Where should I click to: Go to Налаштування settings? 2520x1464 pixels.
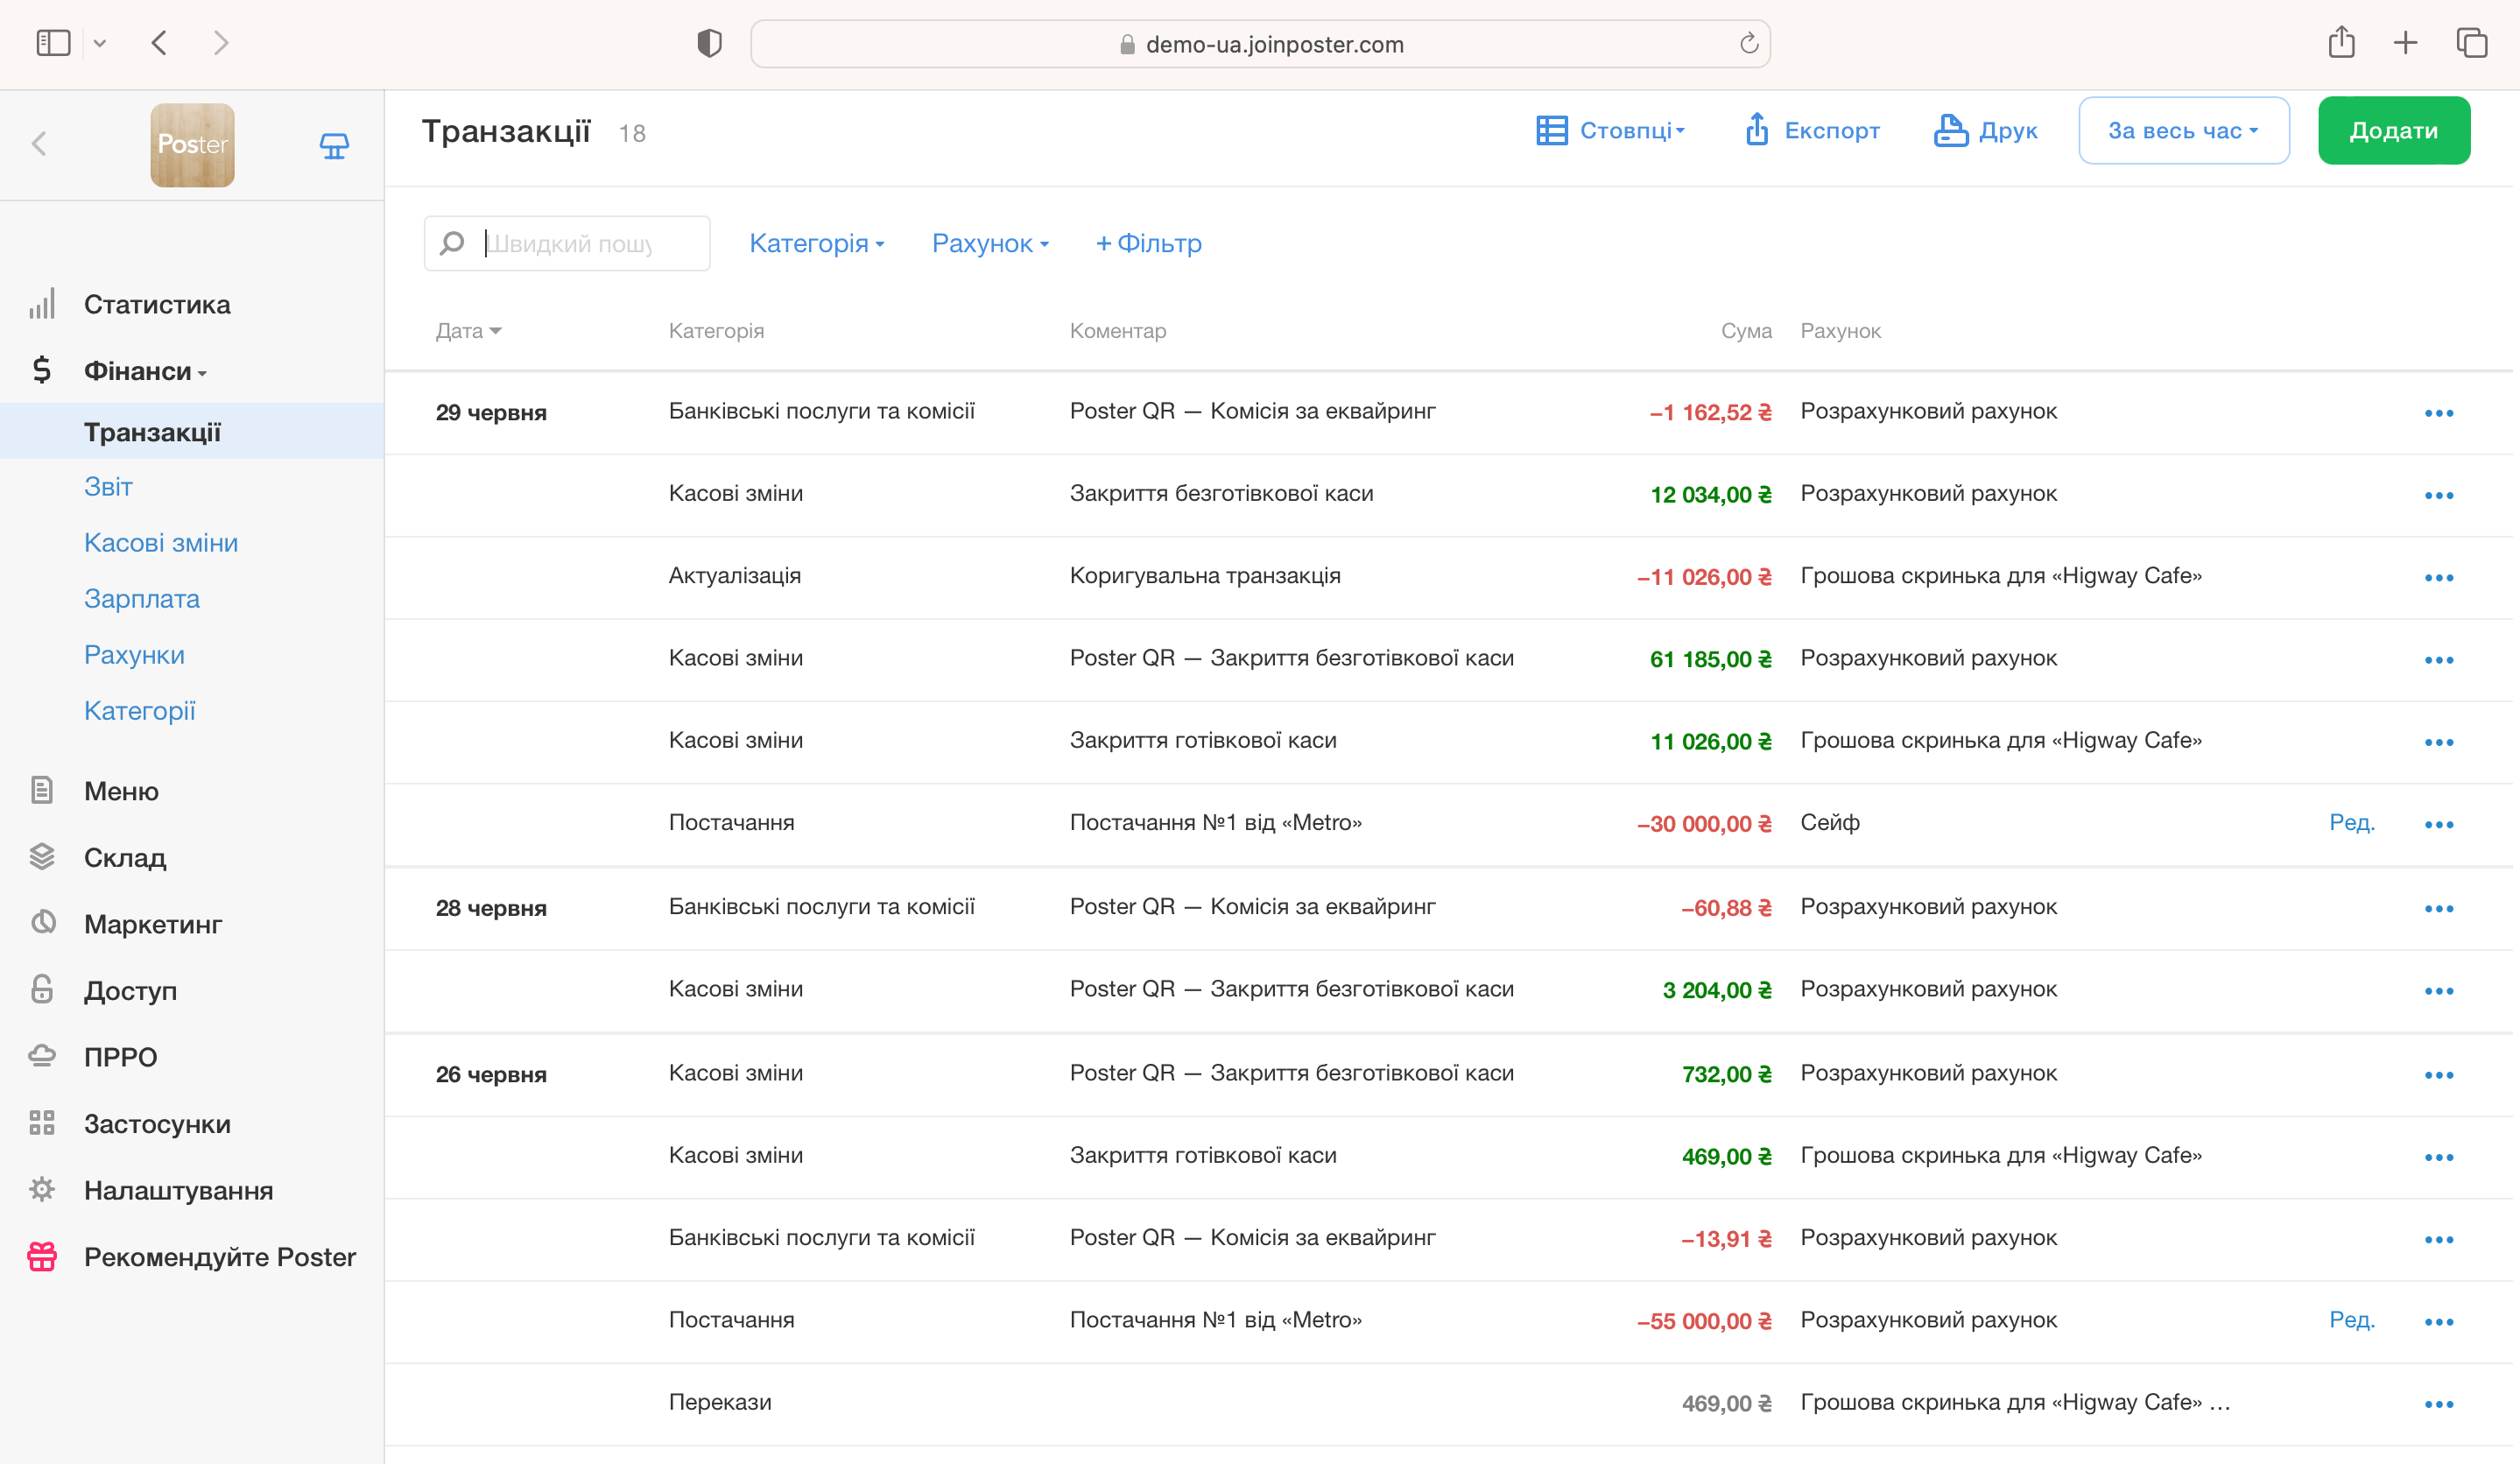point(178,1190)
